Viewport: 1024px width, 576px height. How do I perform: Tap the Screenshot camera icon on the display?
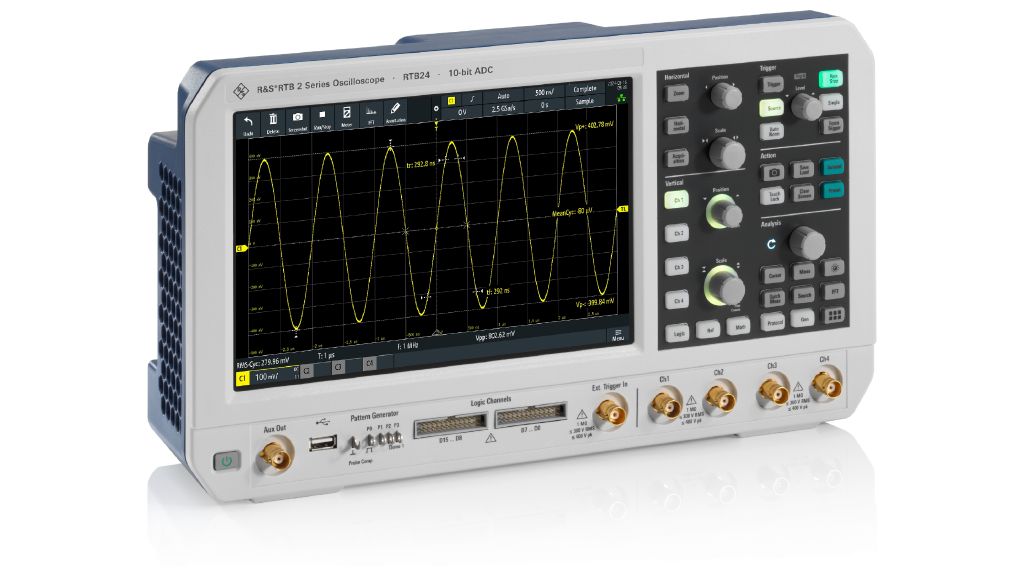(297, 115)
